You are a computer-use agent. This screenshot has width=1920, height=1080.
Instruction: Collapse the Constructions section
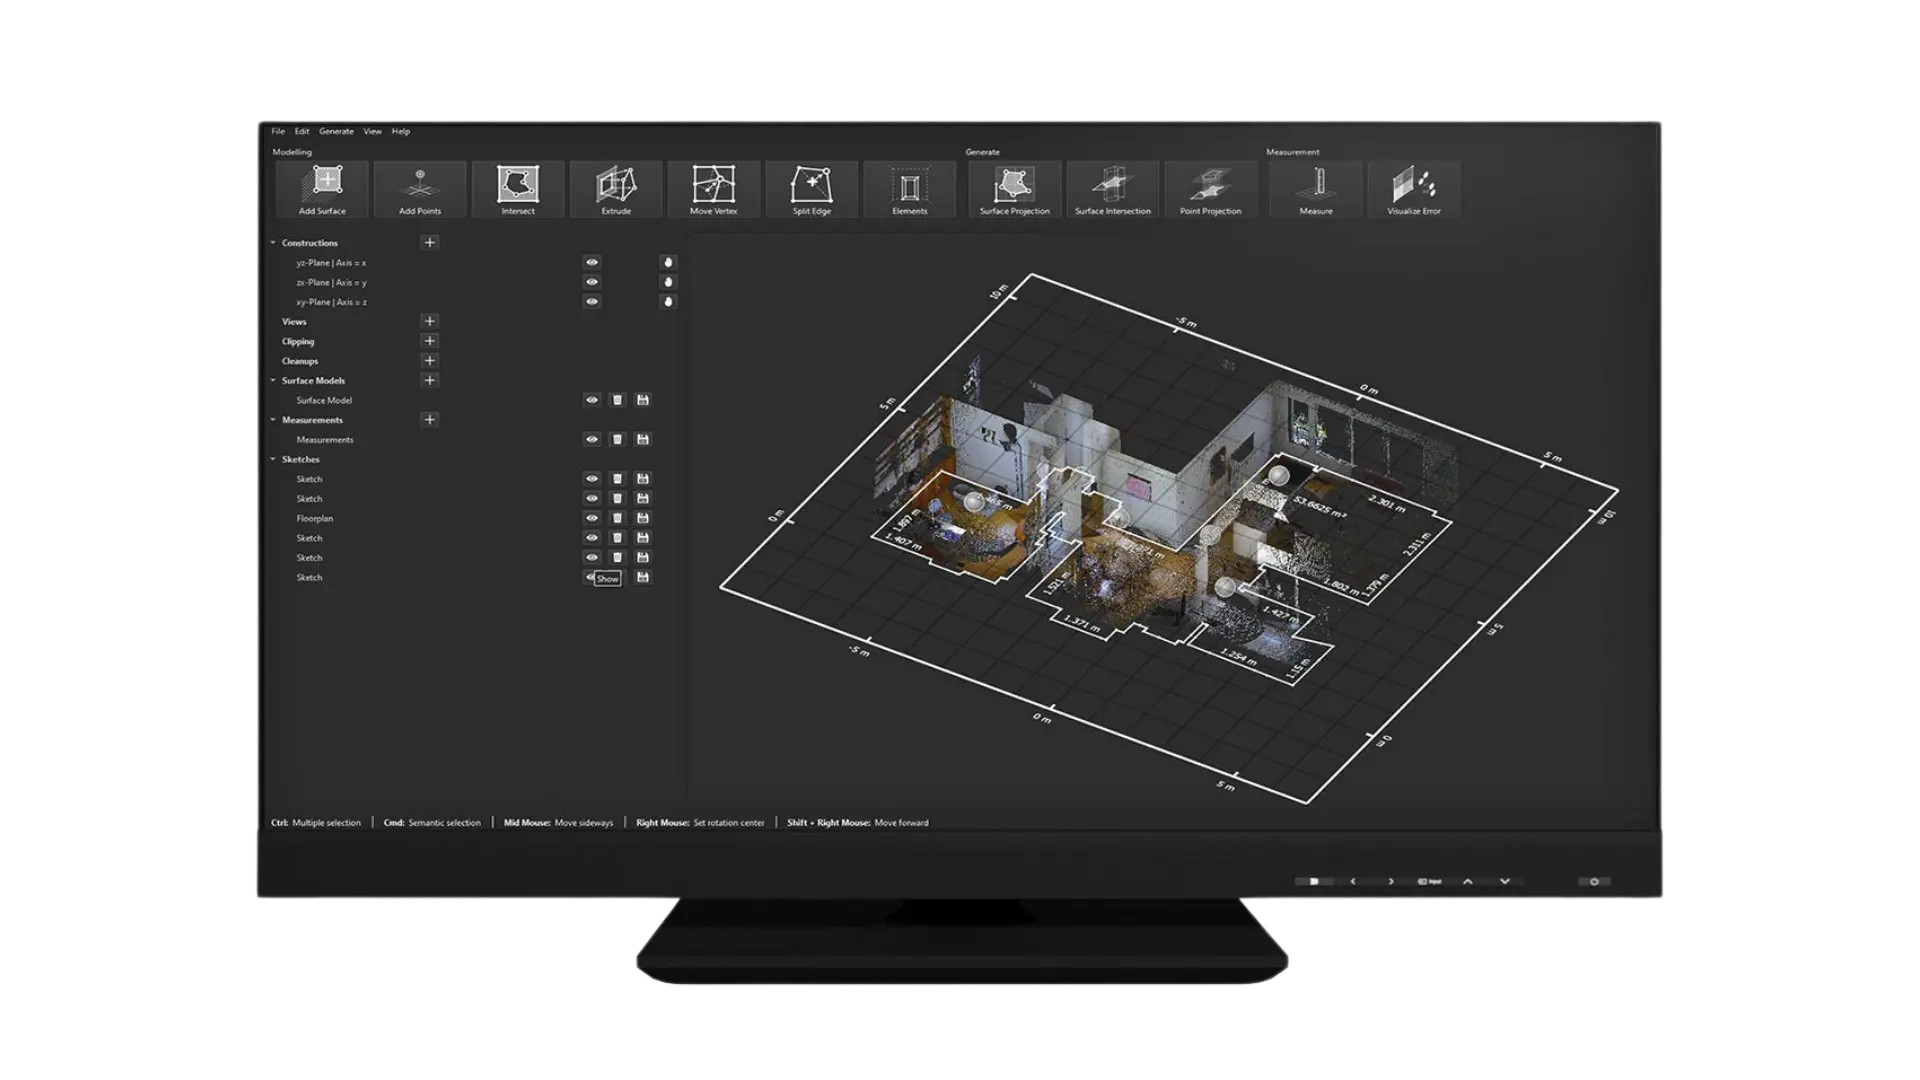[273, 242]
